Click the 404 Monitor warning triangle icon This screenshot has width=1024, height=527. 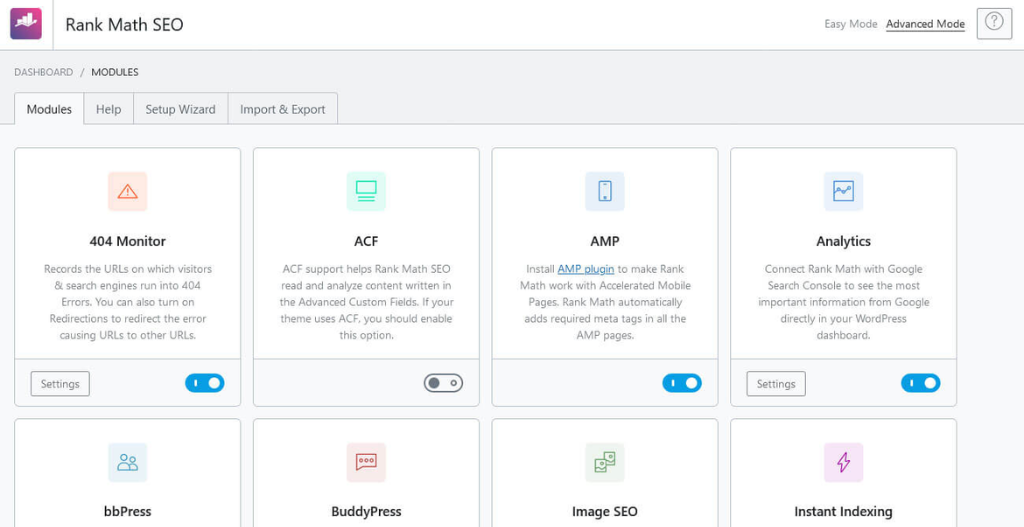tap(127, 191)
